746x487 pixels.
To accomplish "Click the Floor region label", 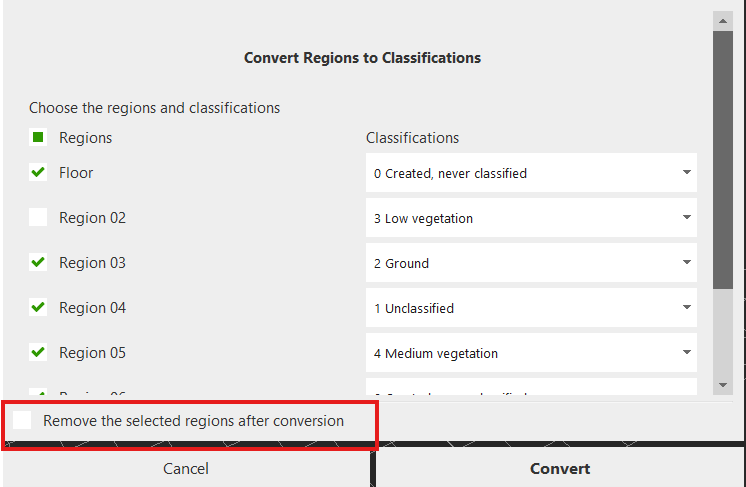I will 76,173.
